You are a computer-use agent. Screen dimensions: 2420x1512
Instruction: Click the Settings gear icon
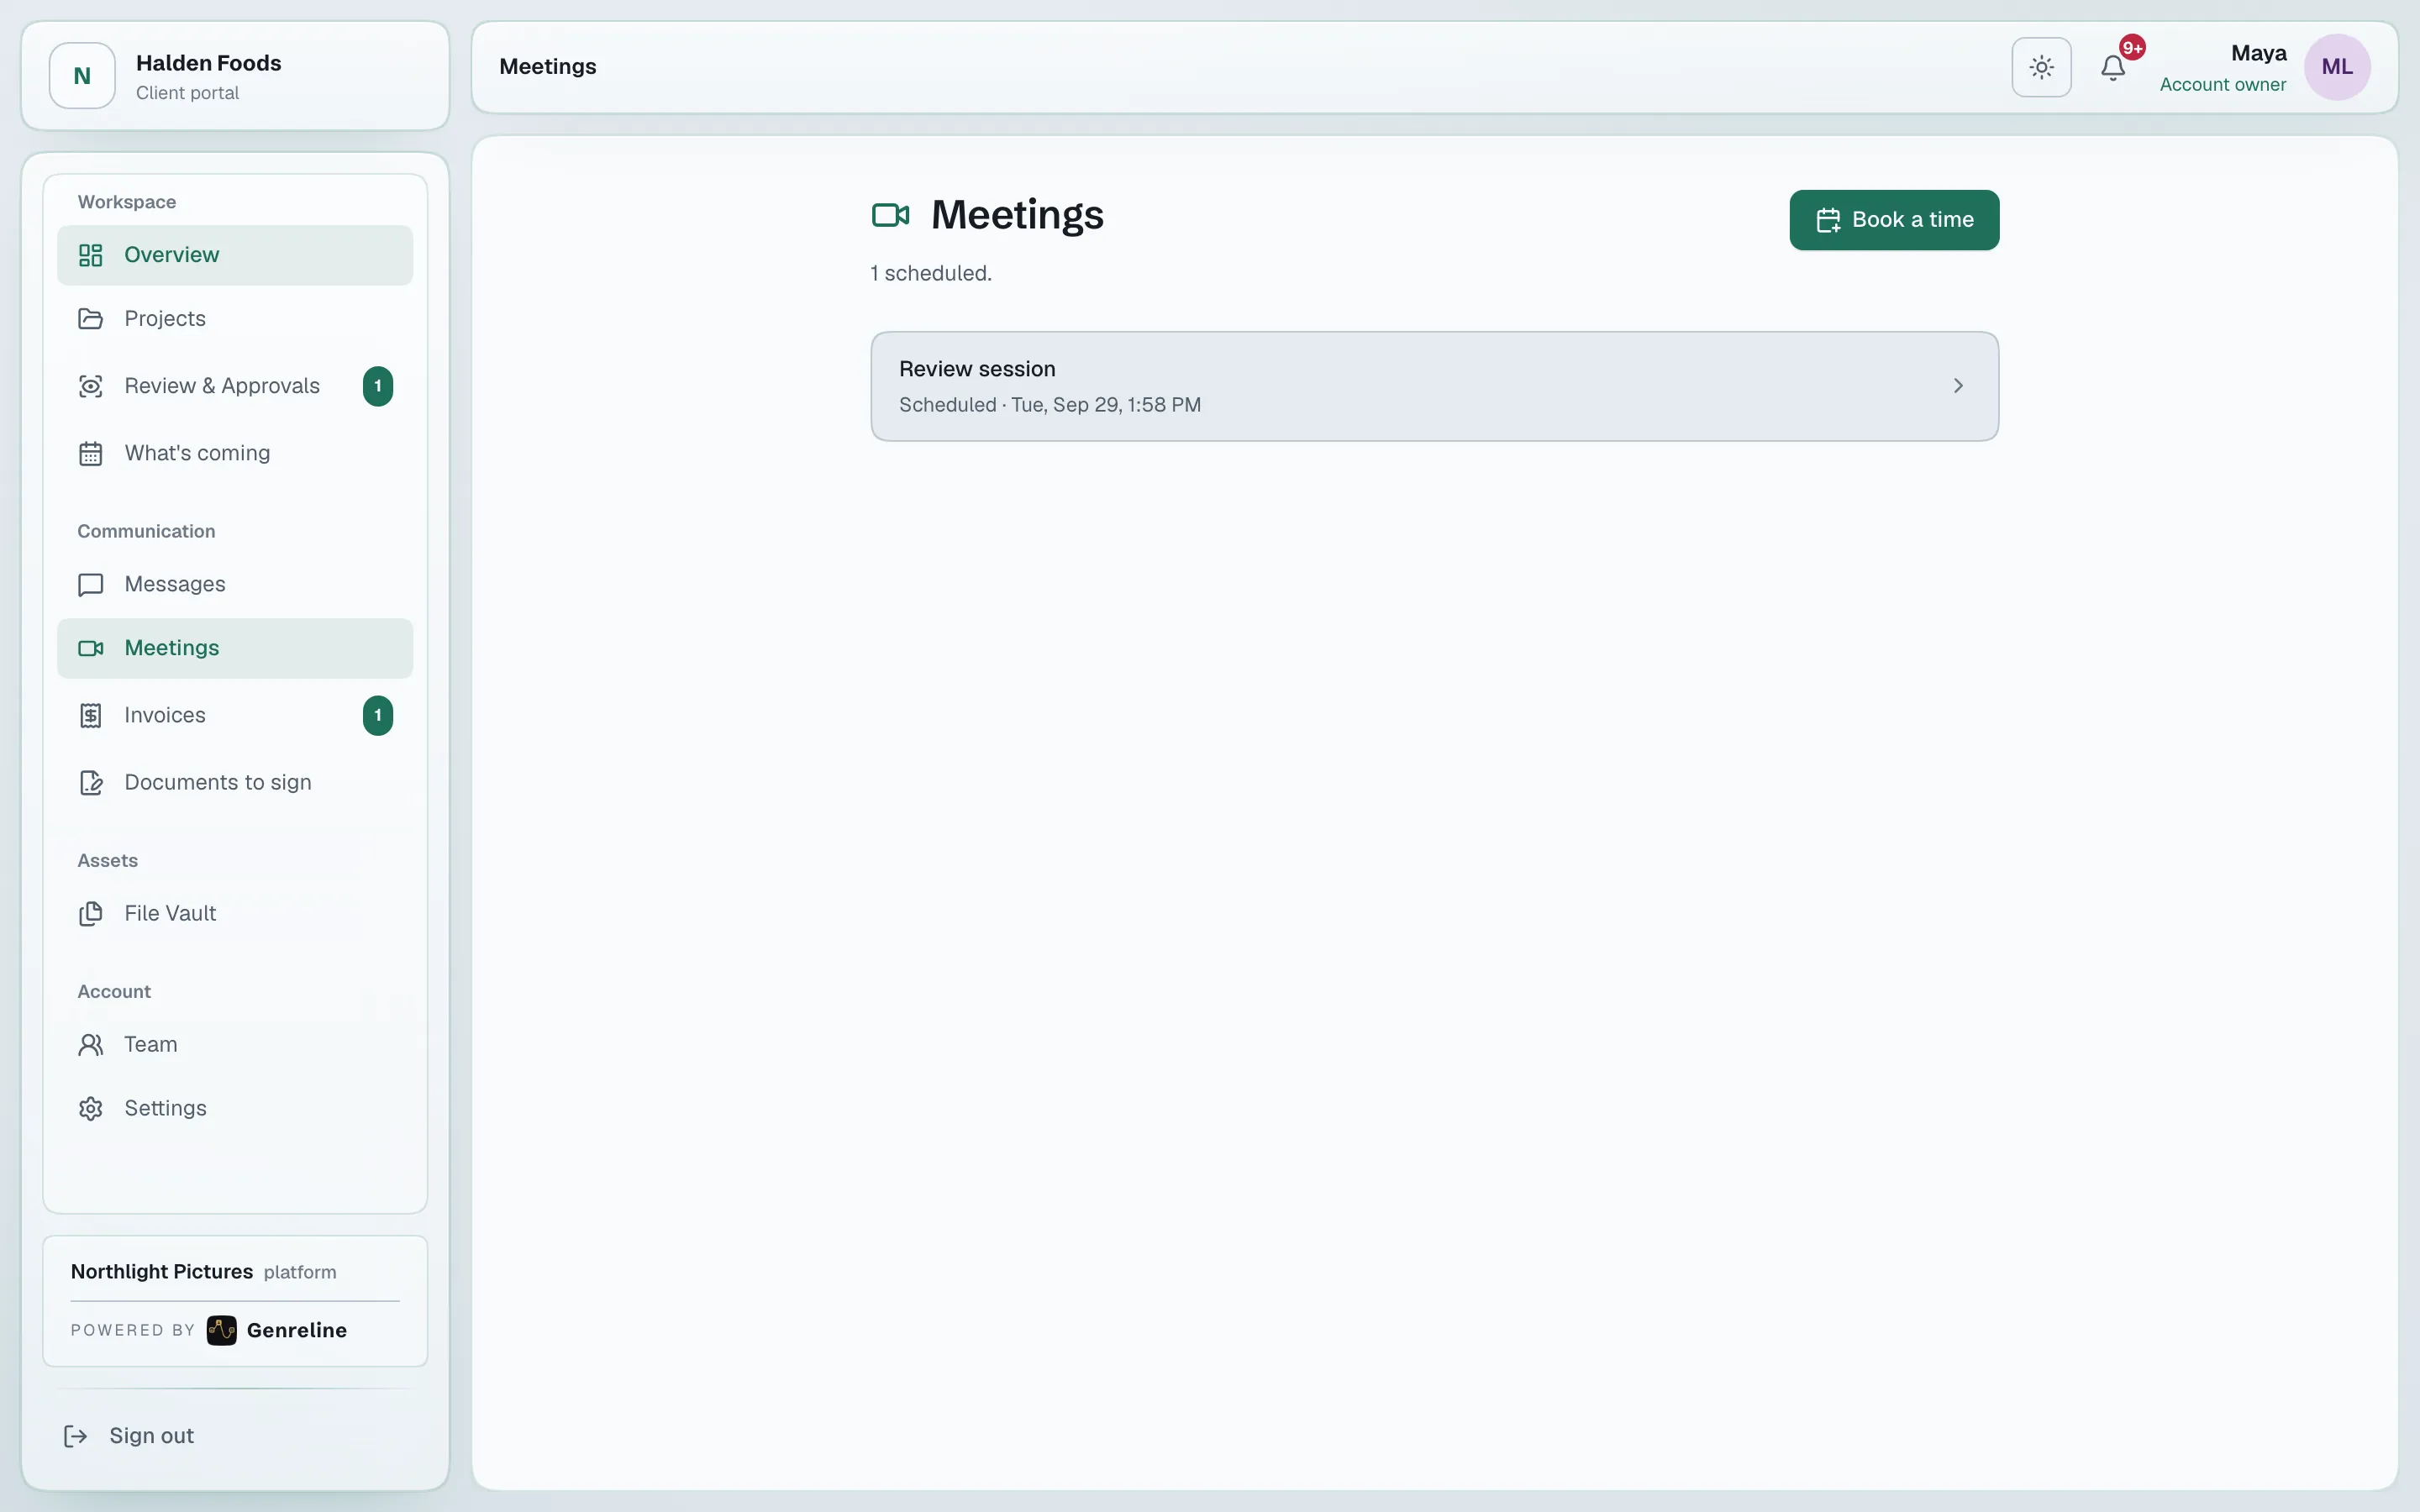91,1108
